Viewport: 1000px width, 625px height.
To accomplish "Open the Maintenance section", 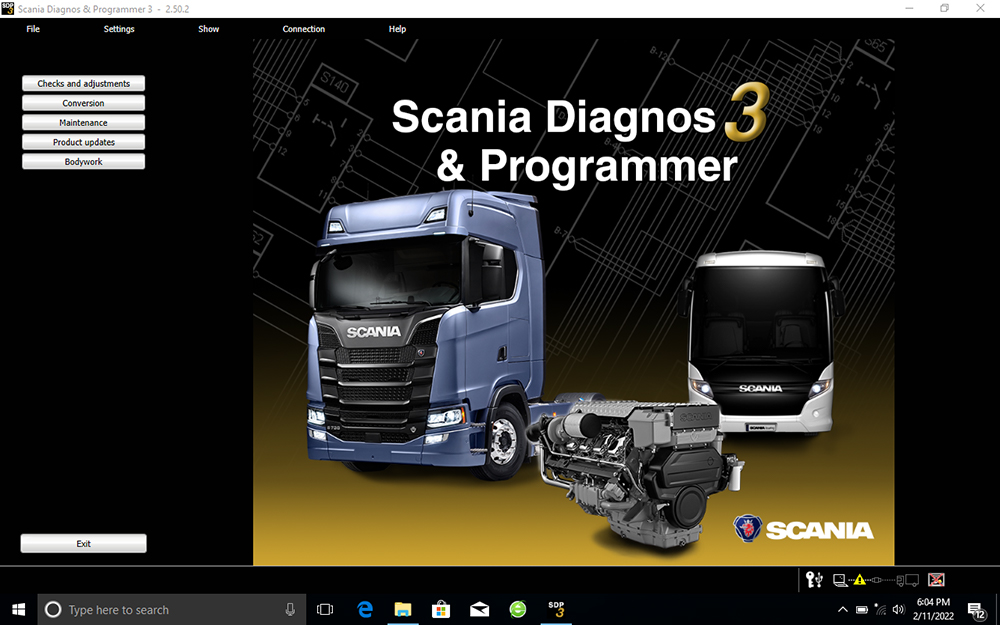I will pyautogui.click(x=84, y=122).
